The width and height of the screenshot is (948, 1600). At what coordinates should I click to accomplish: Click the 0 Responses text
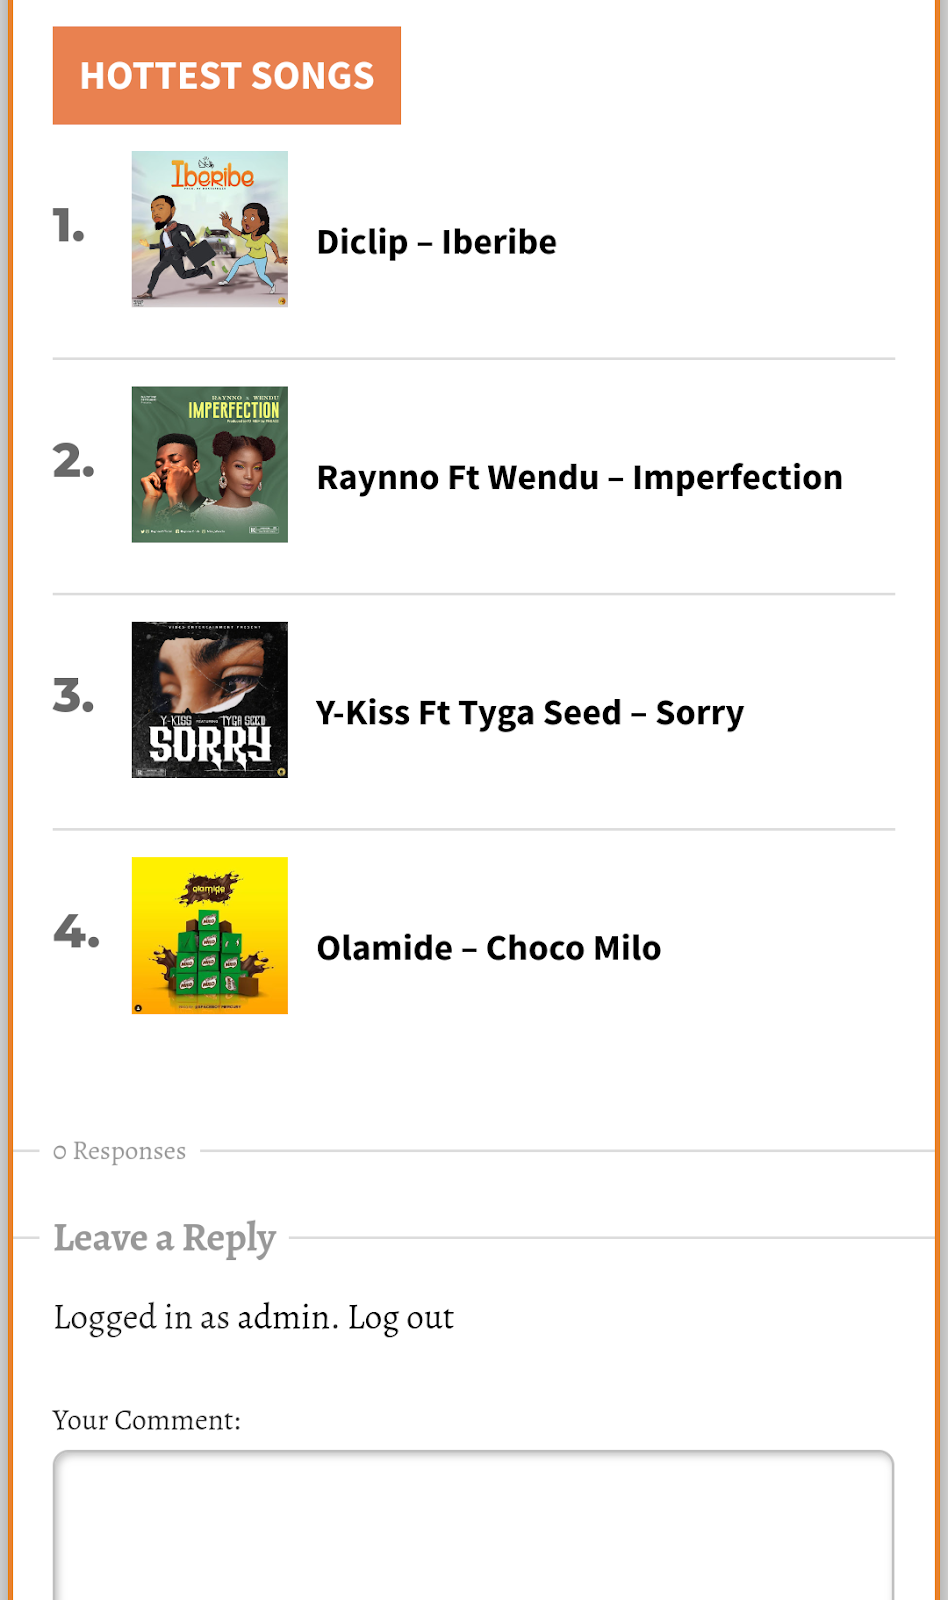[x=120, y=1151]
